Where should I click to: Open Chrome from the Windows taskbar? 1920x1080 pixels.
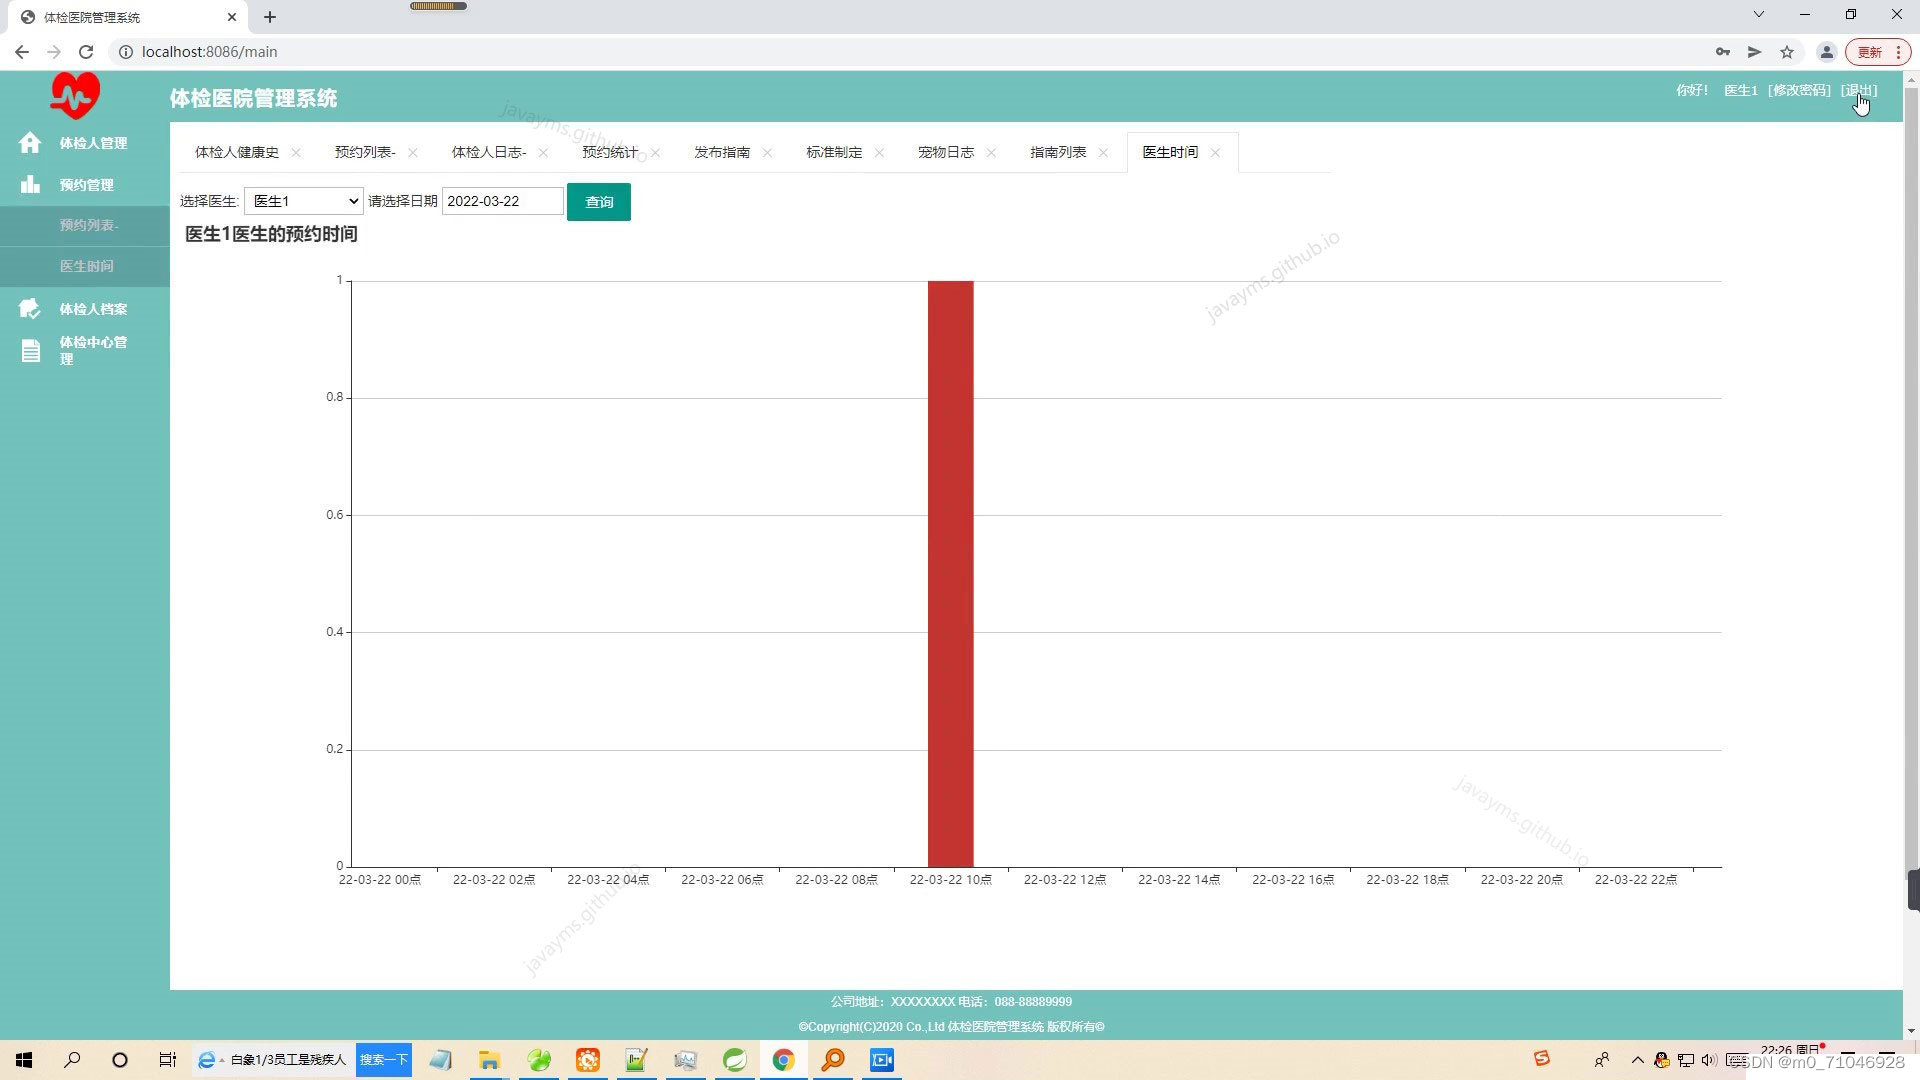coord(783,1060)
